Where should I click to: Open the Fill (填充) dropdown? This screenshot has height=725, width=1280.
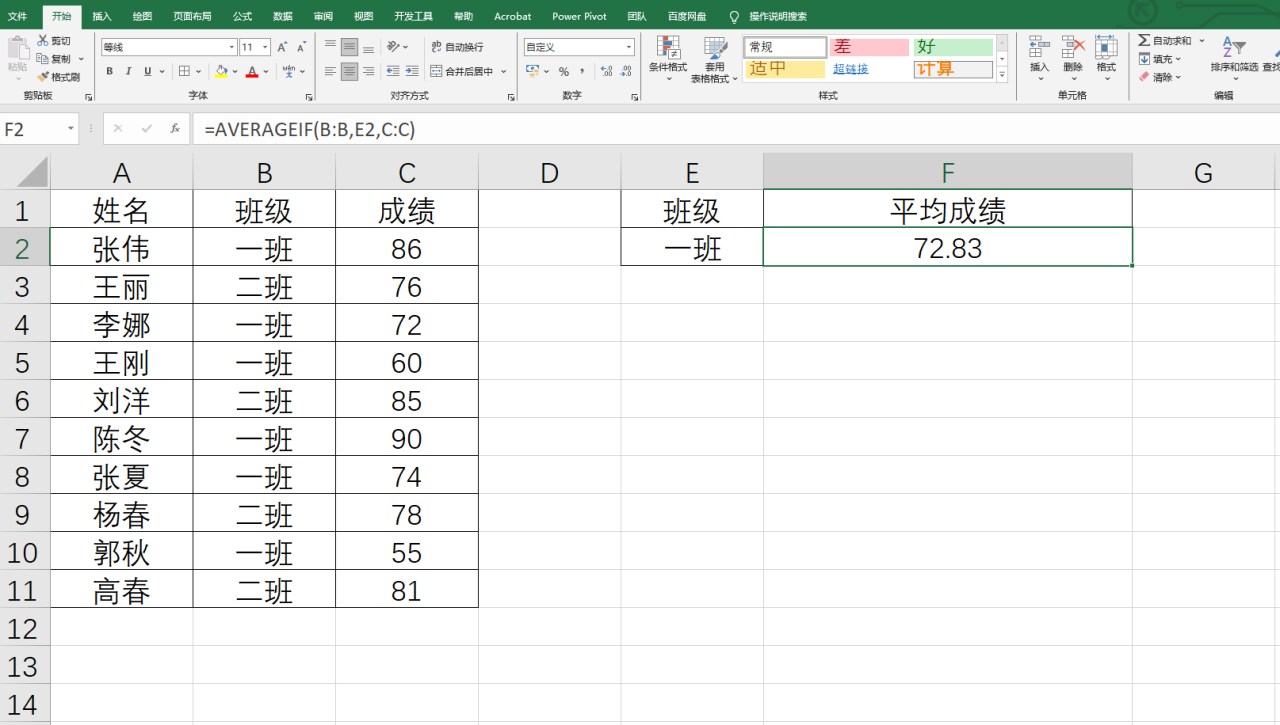pos(1160,59)
